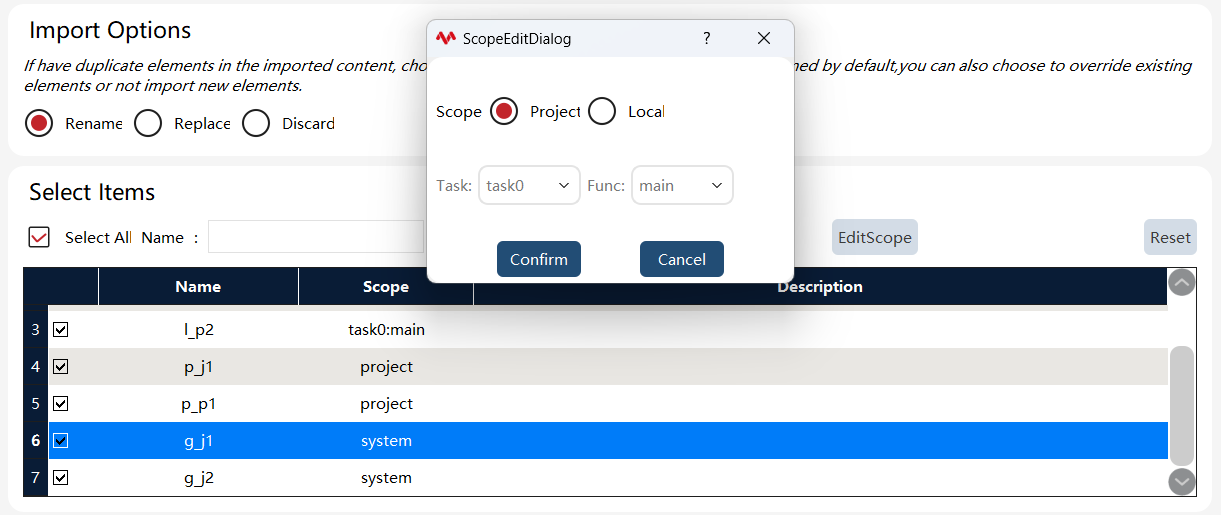Select the g_j2 name cell
Viewport: 1221px width, 515px height.
point(198,477)
